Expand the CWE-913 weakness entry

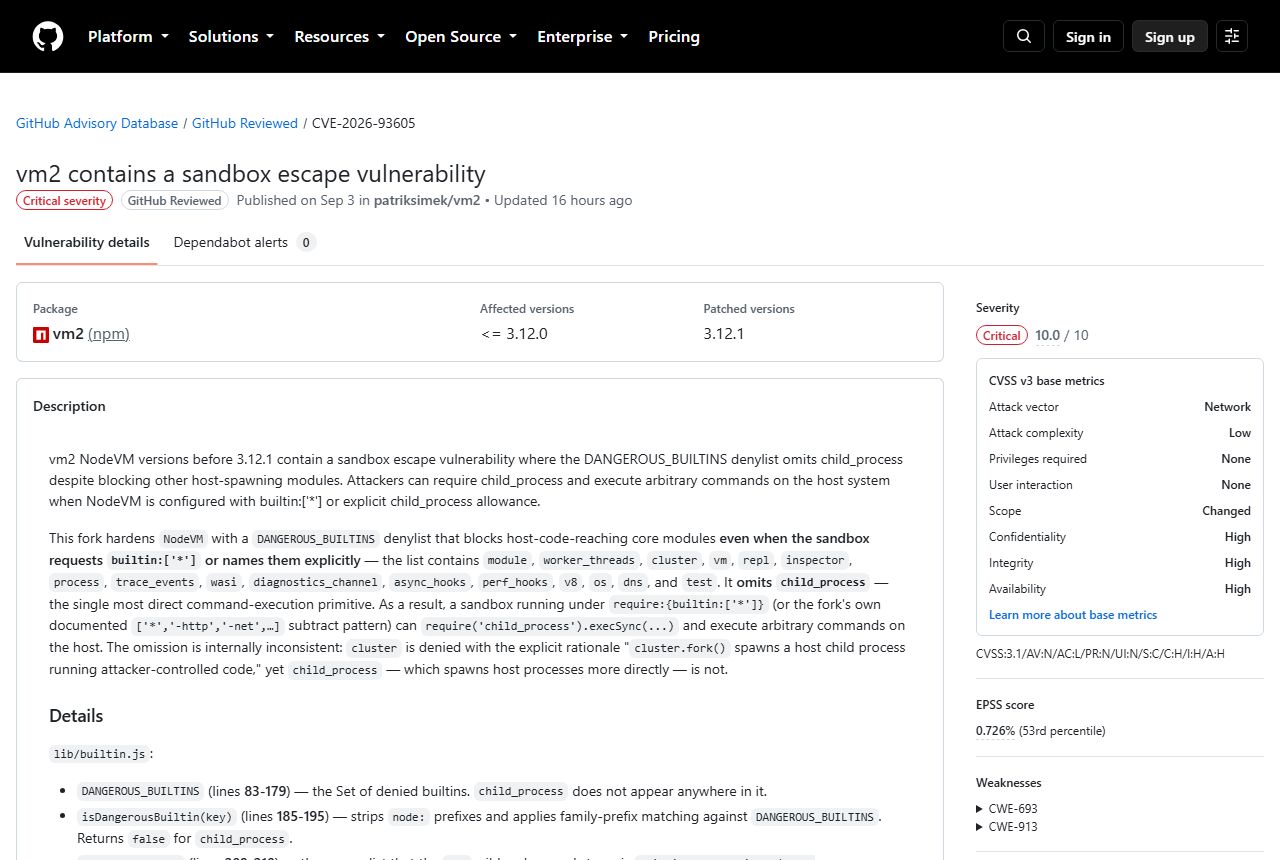(x=1006, y=826)
